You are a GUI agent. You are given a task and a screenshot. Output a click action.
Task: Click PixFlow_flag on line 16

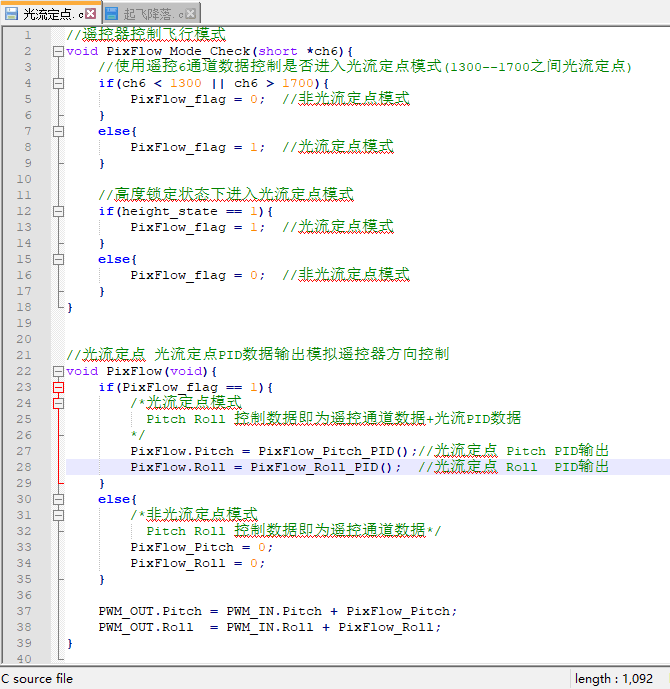[x=178, y=276]
